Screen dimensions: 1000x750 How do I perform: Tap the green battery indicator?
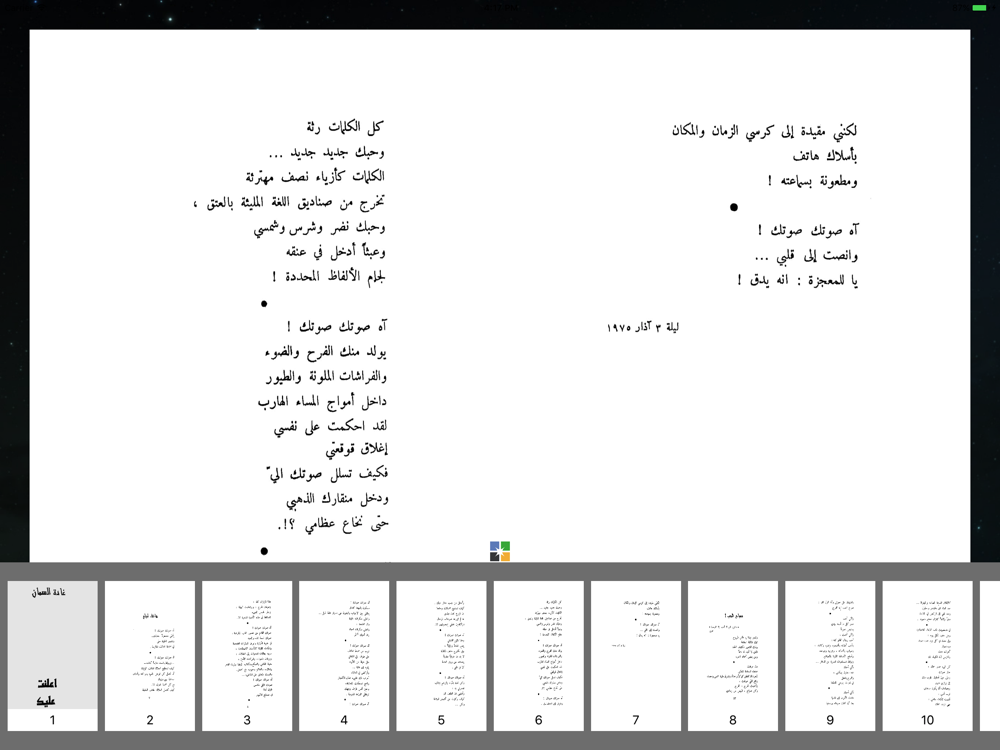point(979,8)
